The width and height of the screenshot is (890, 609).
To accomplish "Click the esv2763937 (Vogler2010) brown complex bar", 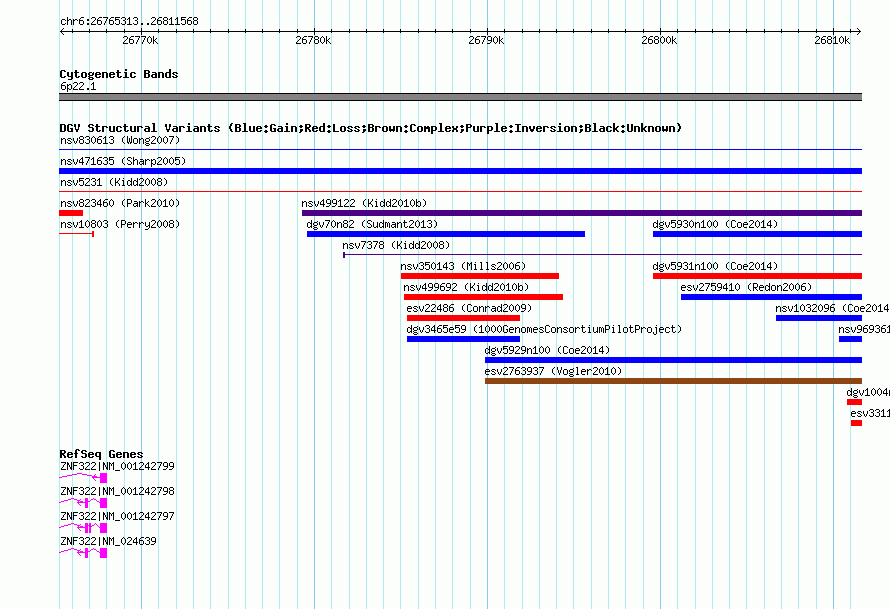I will click(673, 381).
